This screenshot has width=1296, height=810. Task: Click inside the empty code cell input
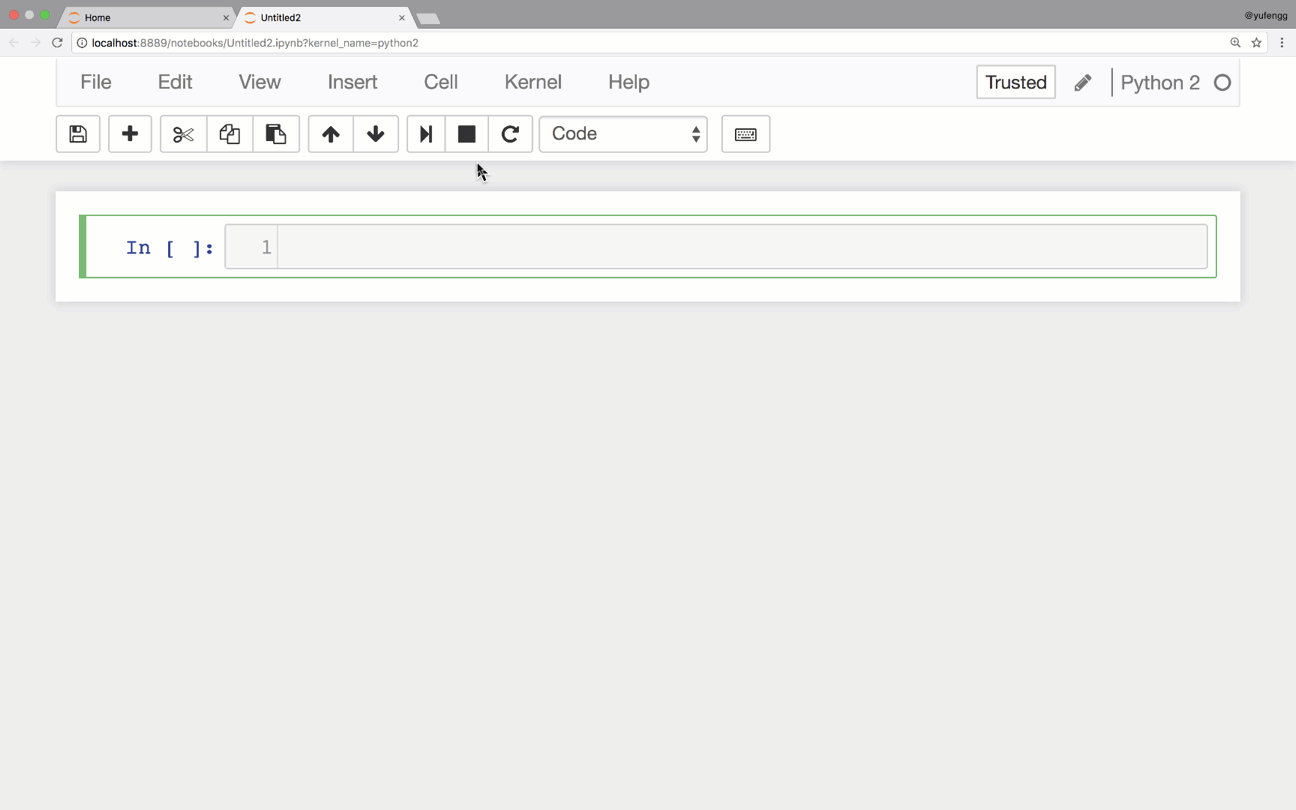click(700, 246)
